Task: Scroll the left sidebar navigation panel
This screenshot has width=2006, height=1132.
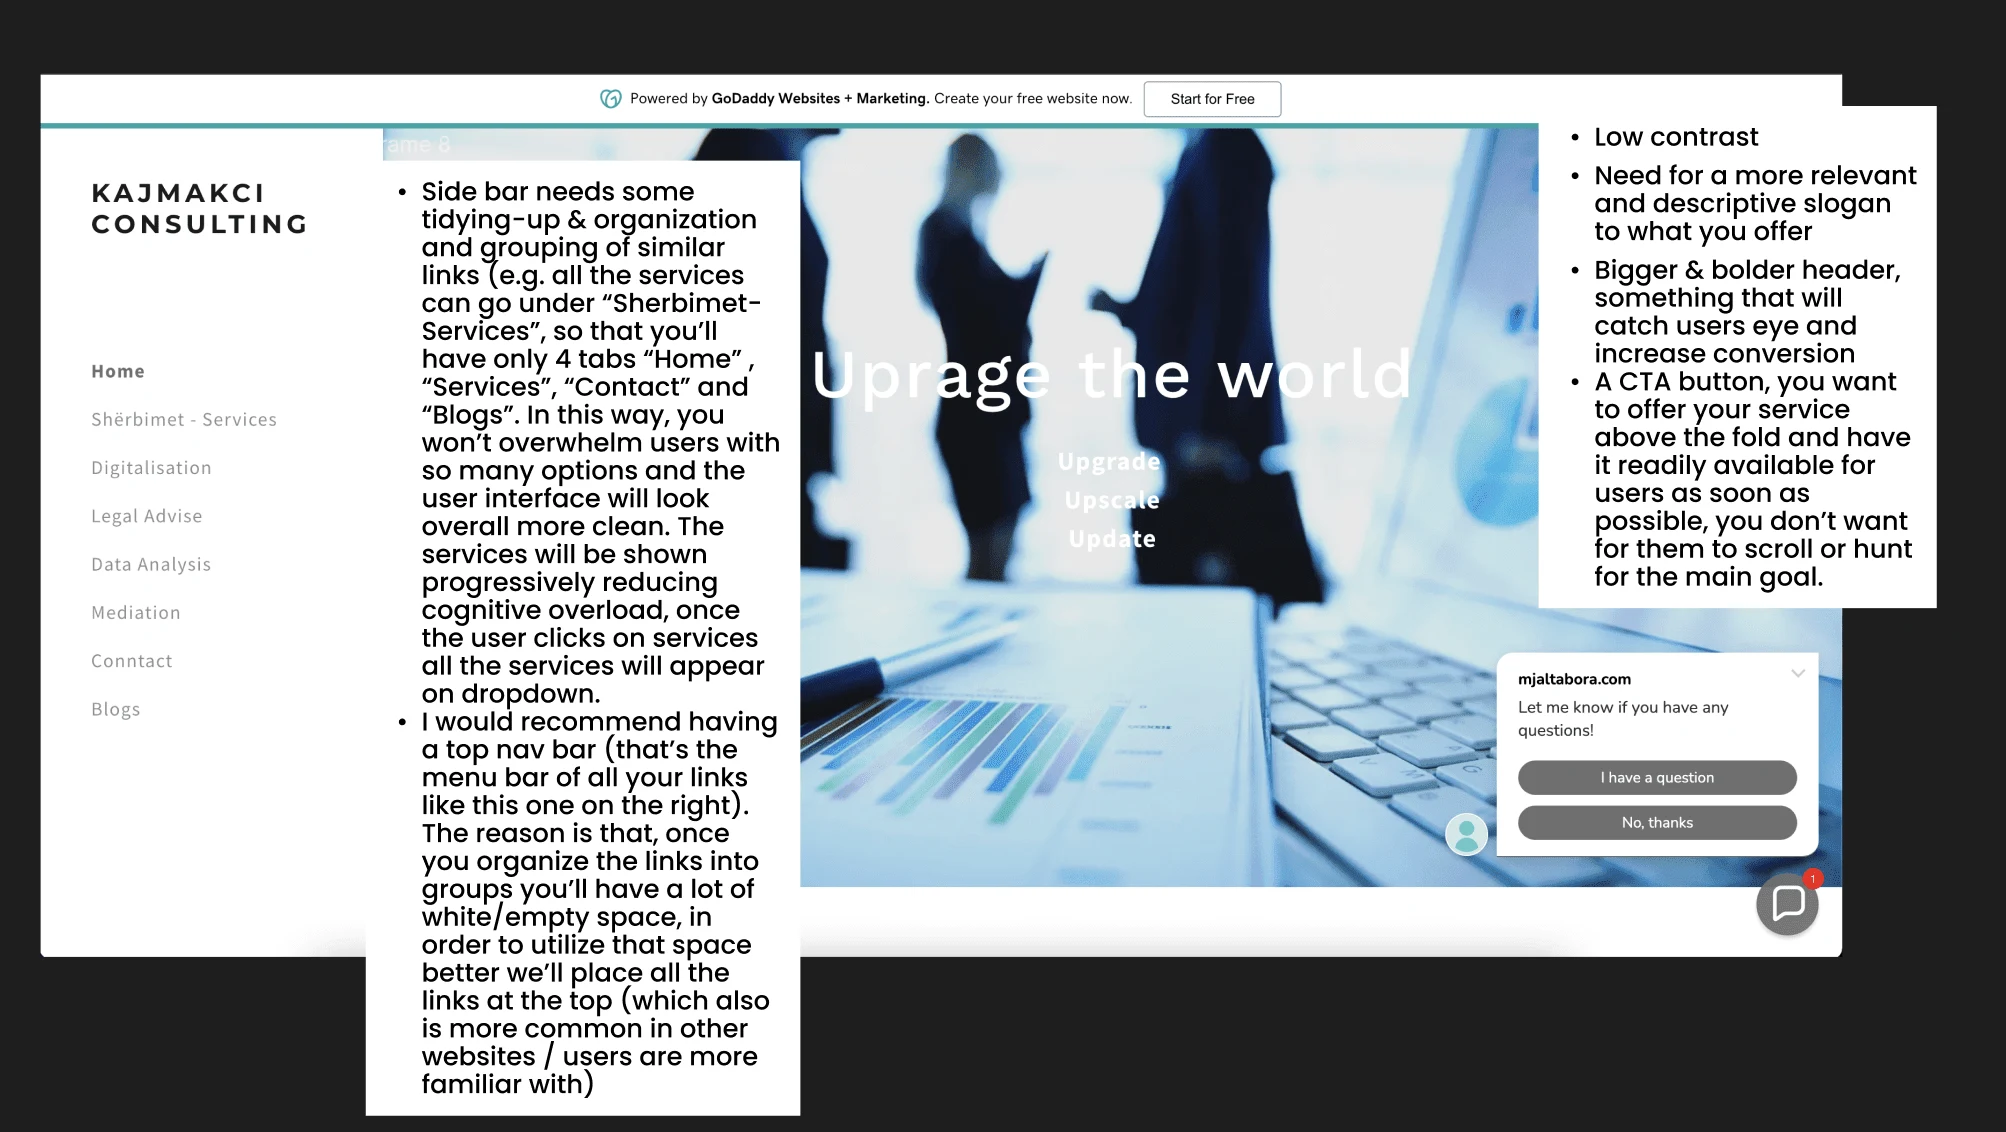Action: (215, 538)
